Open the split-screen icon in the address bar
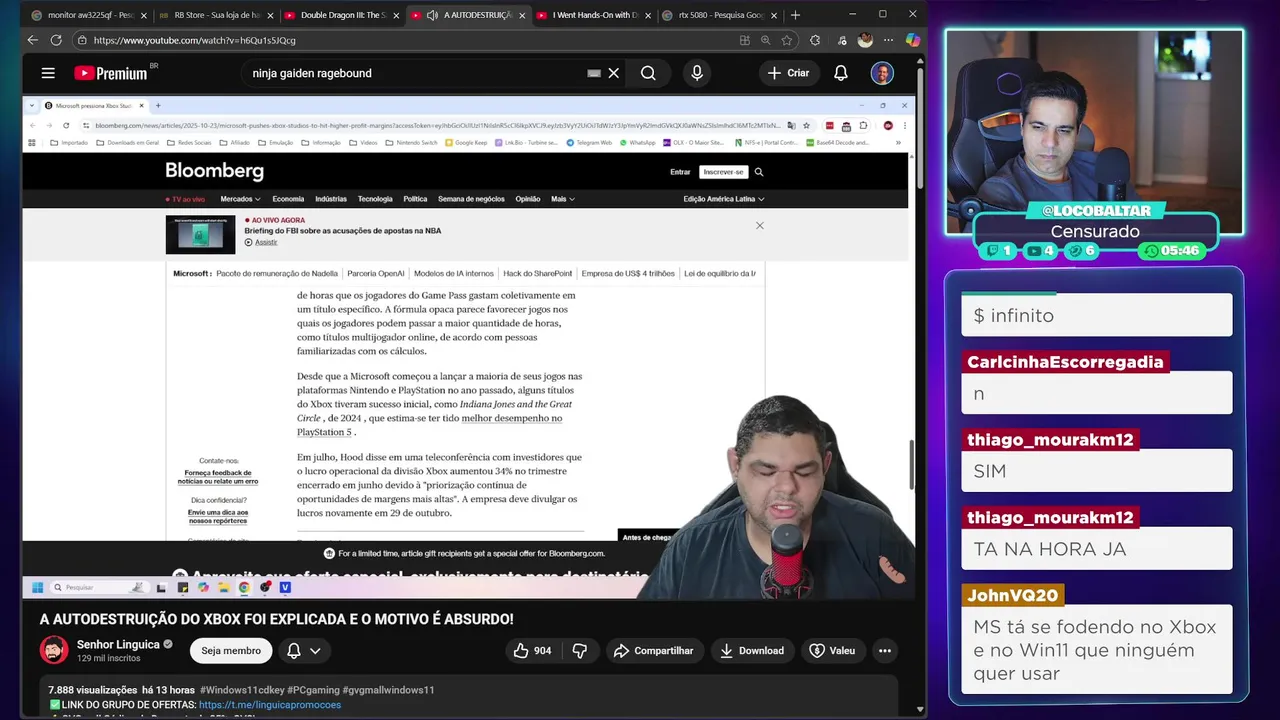The height and width of the screenshot is (720, 1280). [745, 40]
